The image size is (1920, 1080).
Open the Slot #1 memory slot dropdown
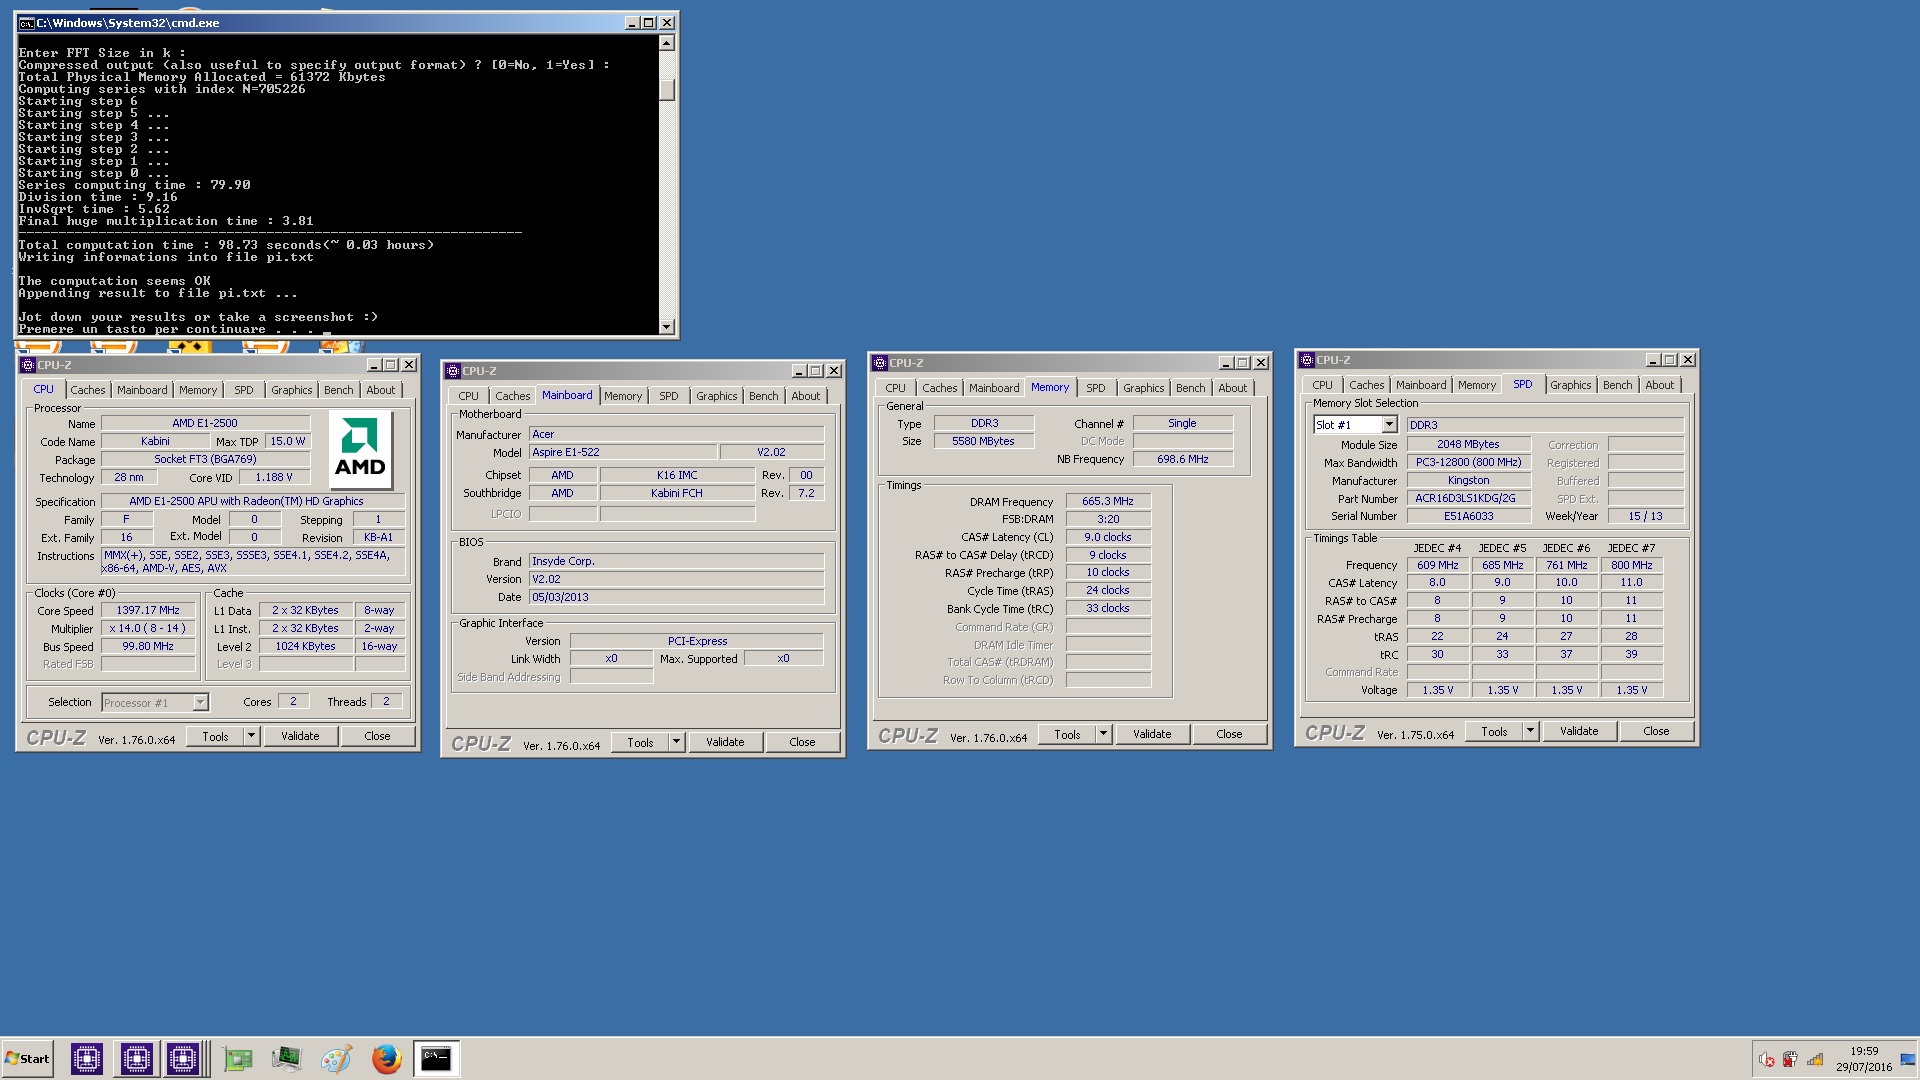point(1389,425)
